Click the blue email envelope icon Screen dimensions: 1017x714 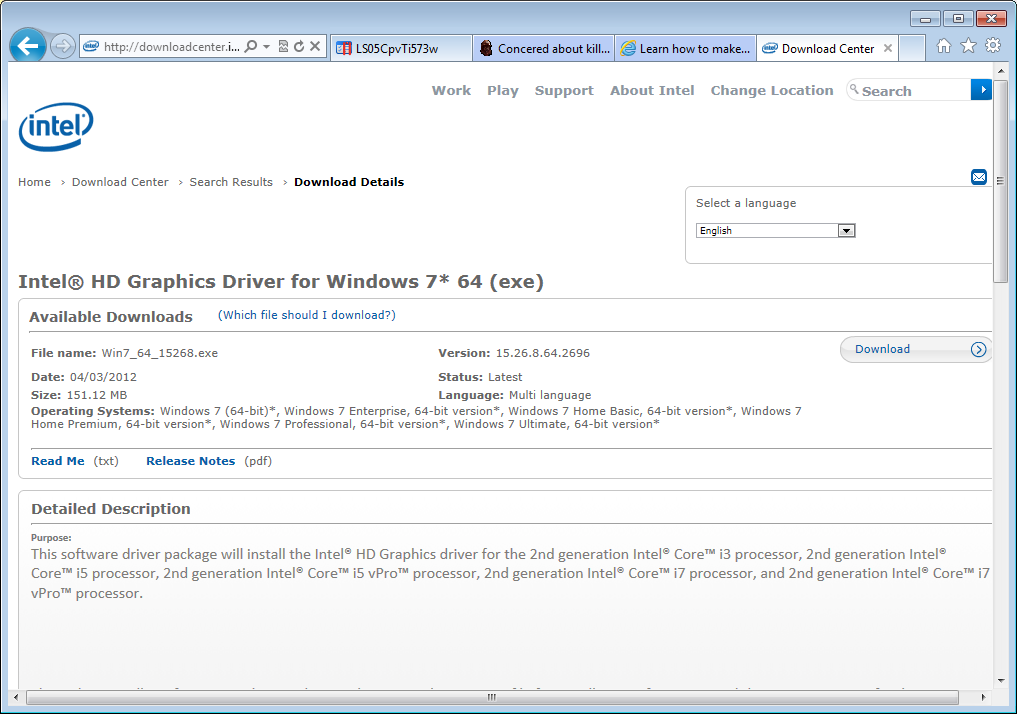979,177
